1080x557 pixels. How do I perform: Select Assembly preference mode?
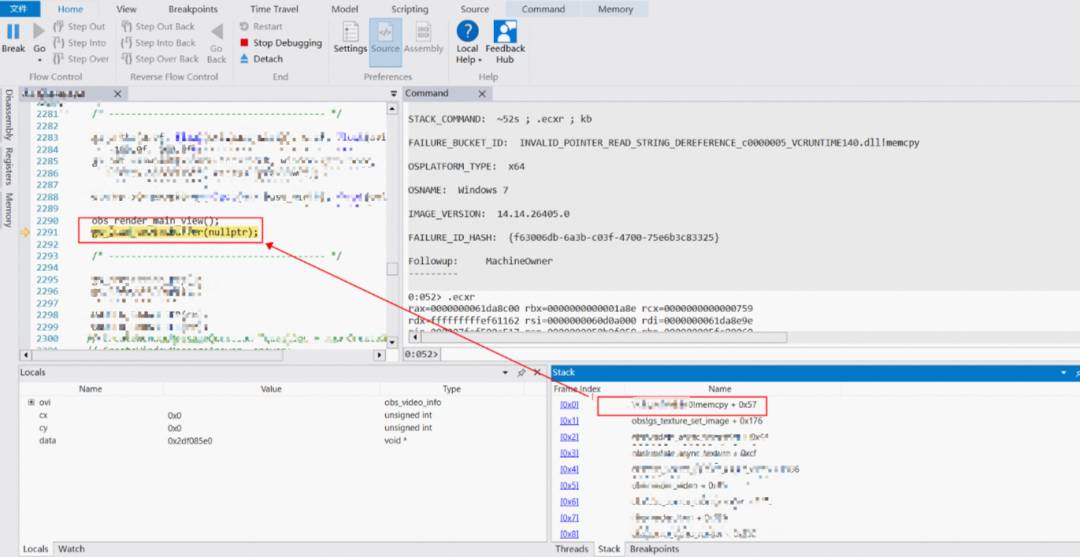point(424,39)
